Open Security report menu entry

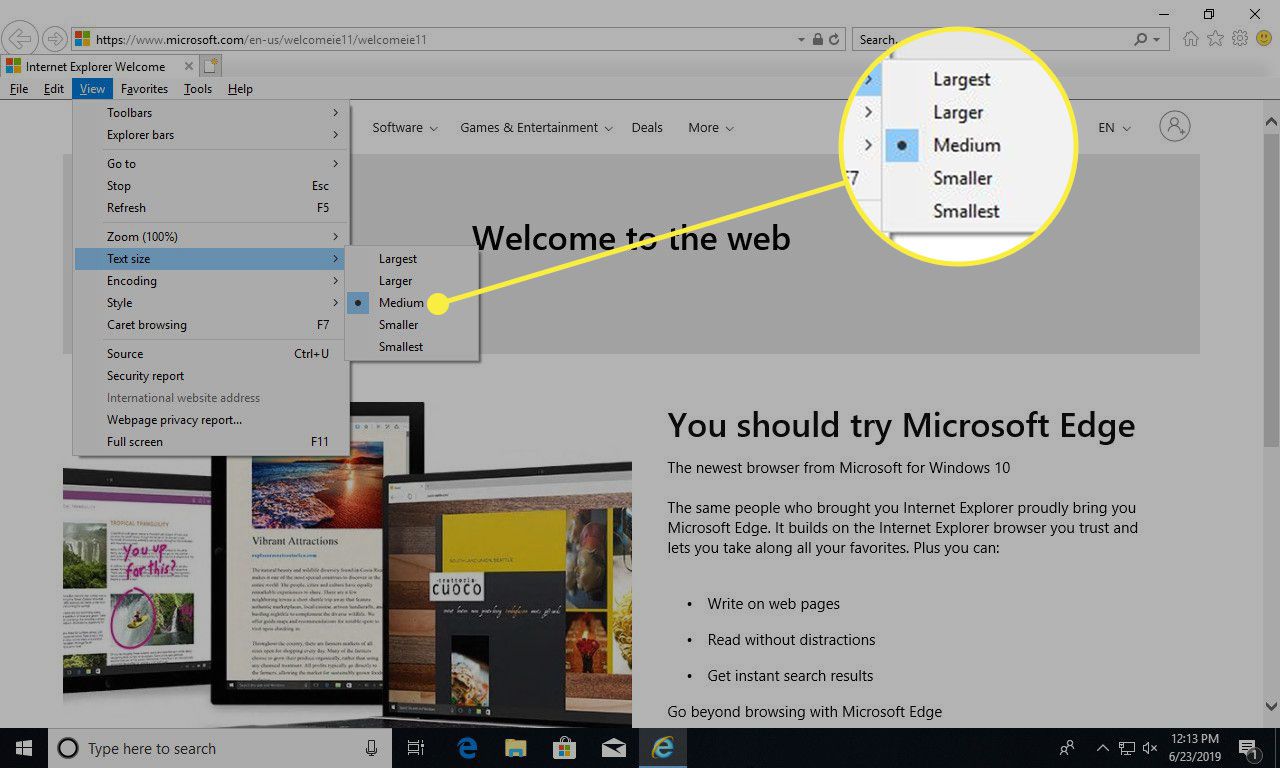pos(211,376)
